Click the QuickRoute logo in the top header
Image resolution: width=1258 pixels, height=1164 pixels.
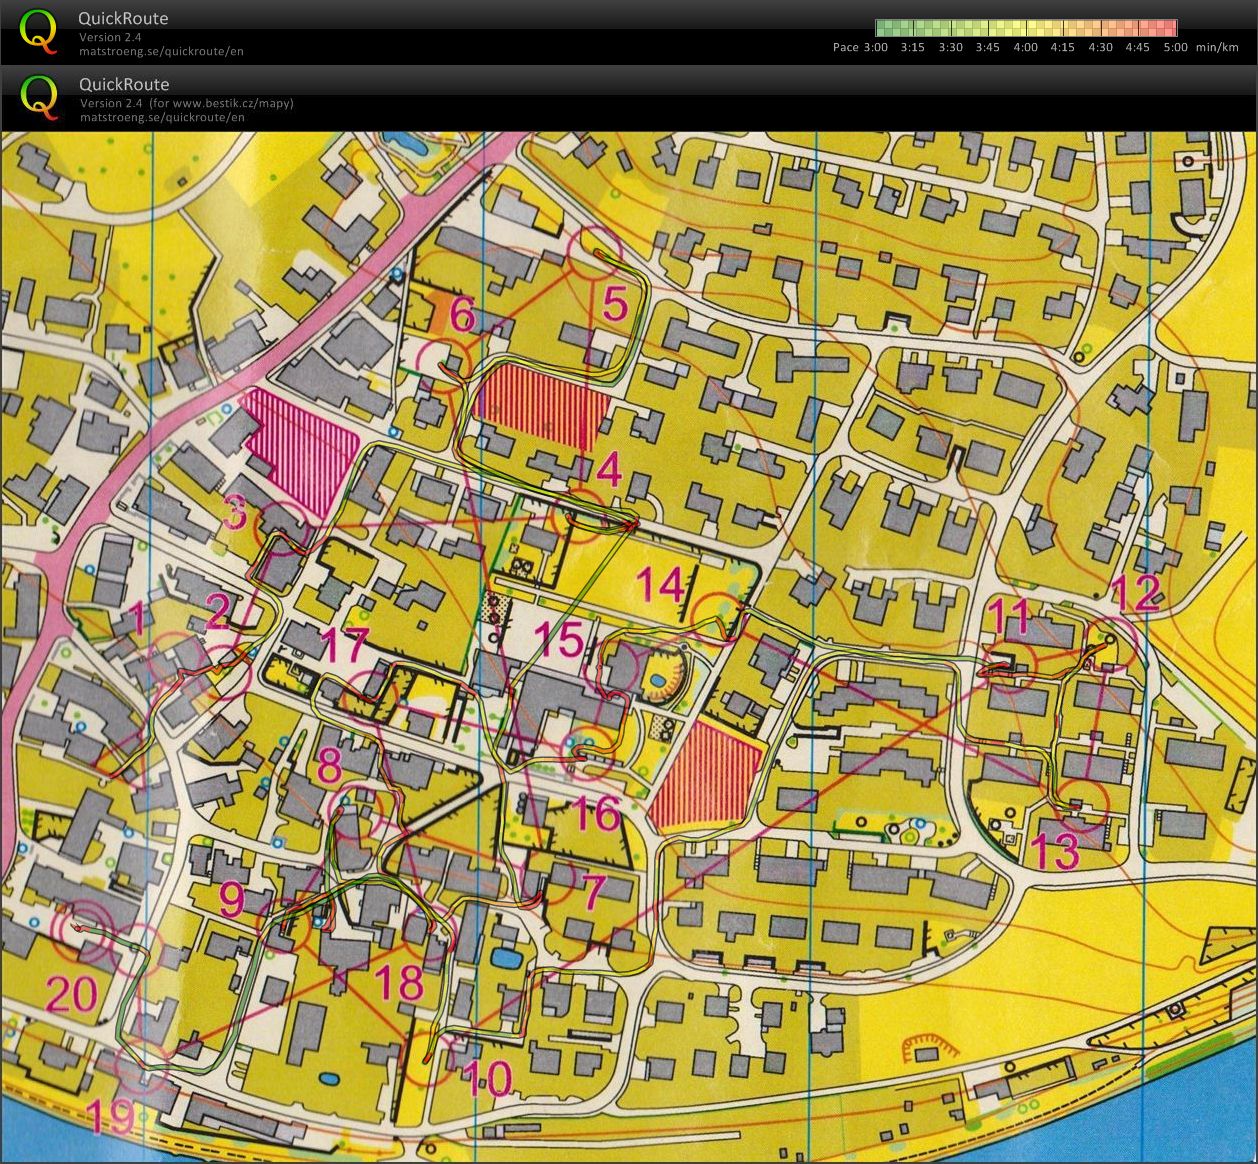click(39, 32)
